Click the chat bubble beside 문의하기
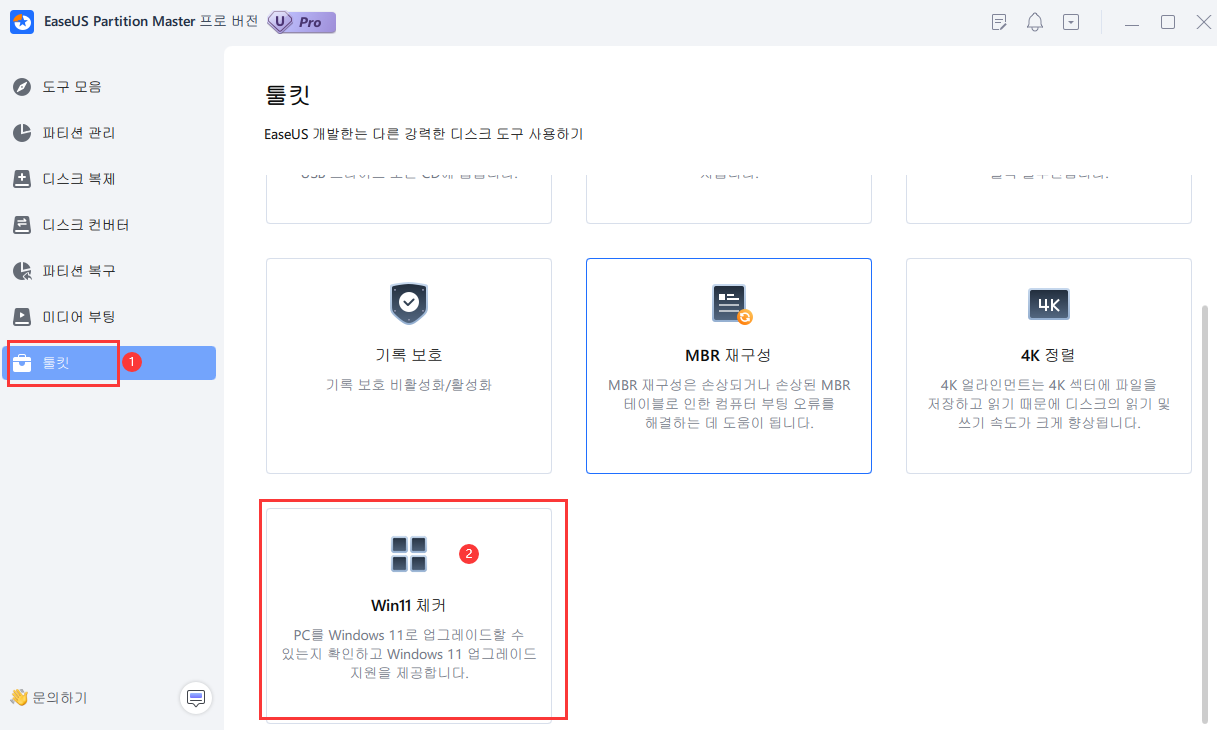Image resolution: width=1217 pixels, height=730 pixels. [196, 698]
